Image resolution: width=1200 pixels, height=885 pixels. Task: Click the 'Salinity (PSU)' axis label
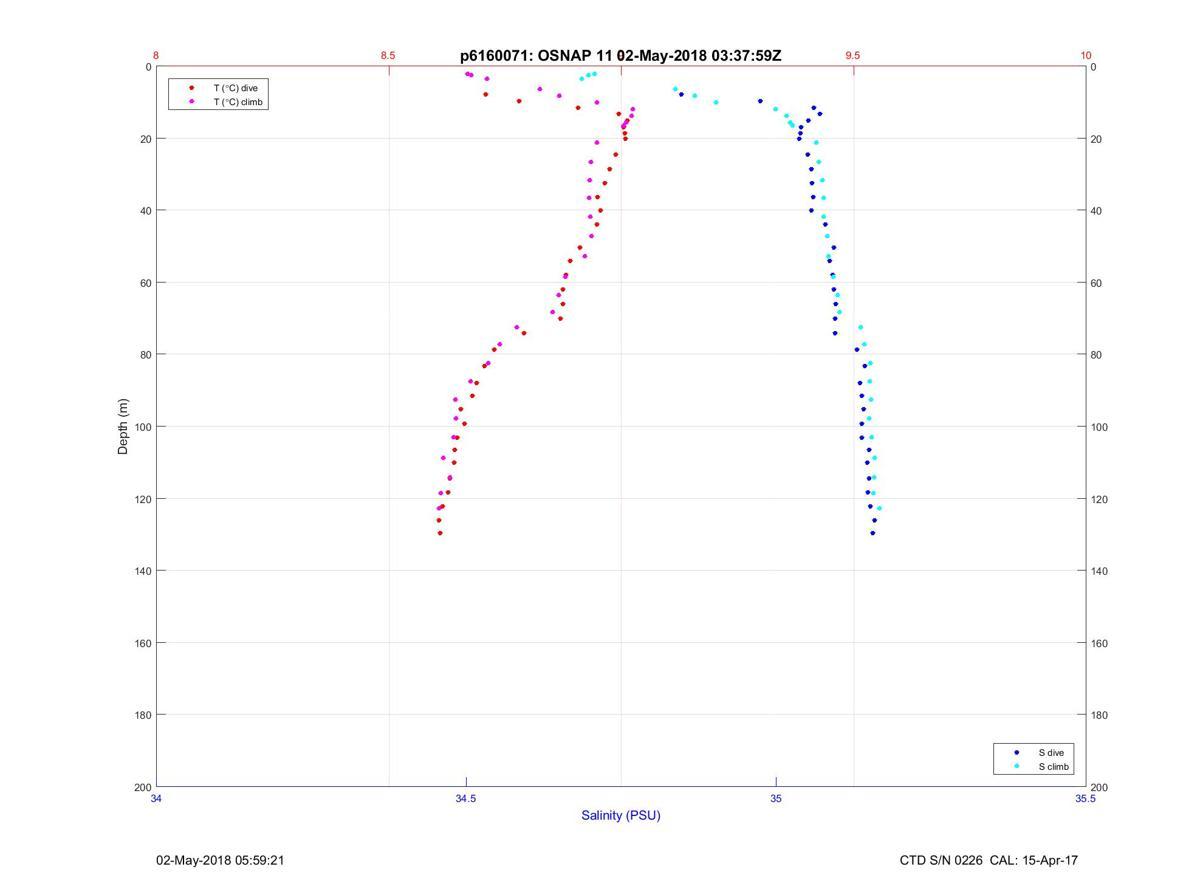pyautogui.click(x=621, y=815)
